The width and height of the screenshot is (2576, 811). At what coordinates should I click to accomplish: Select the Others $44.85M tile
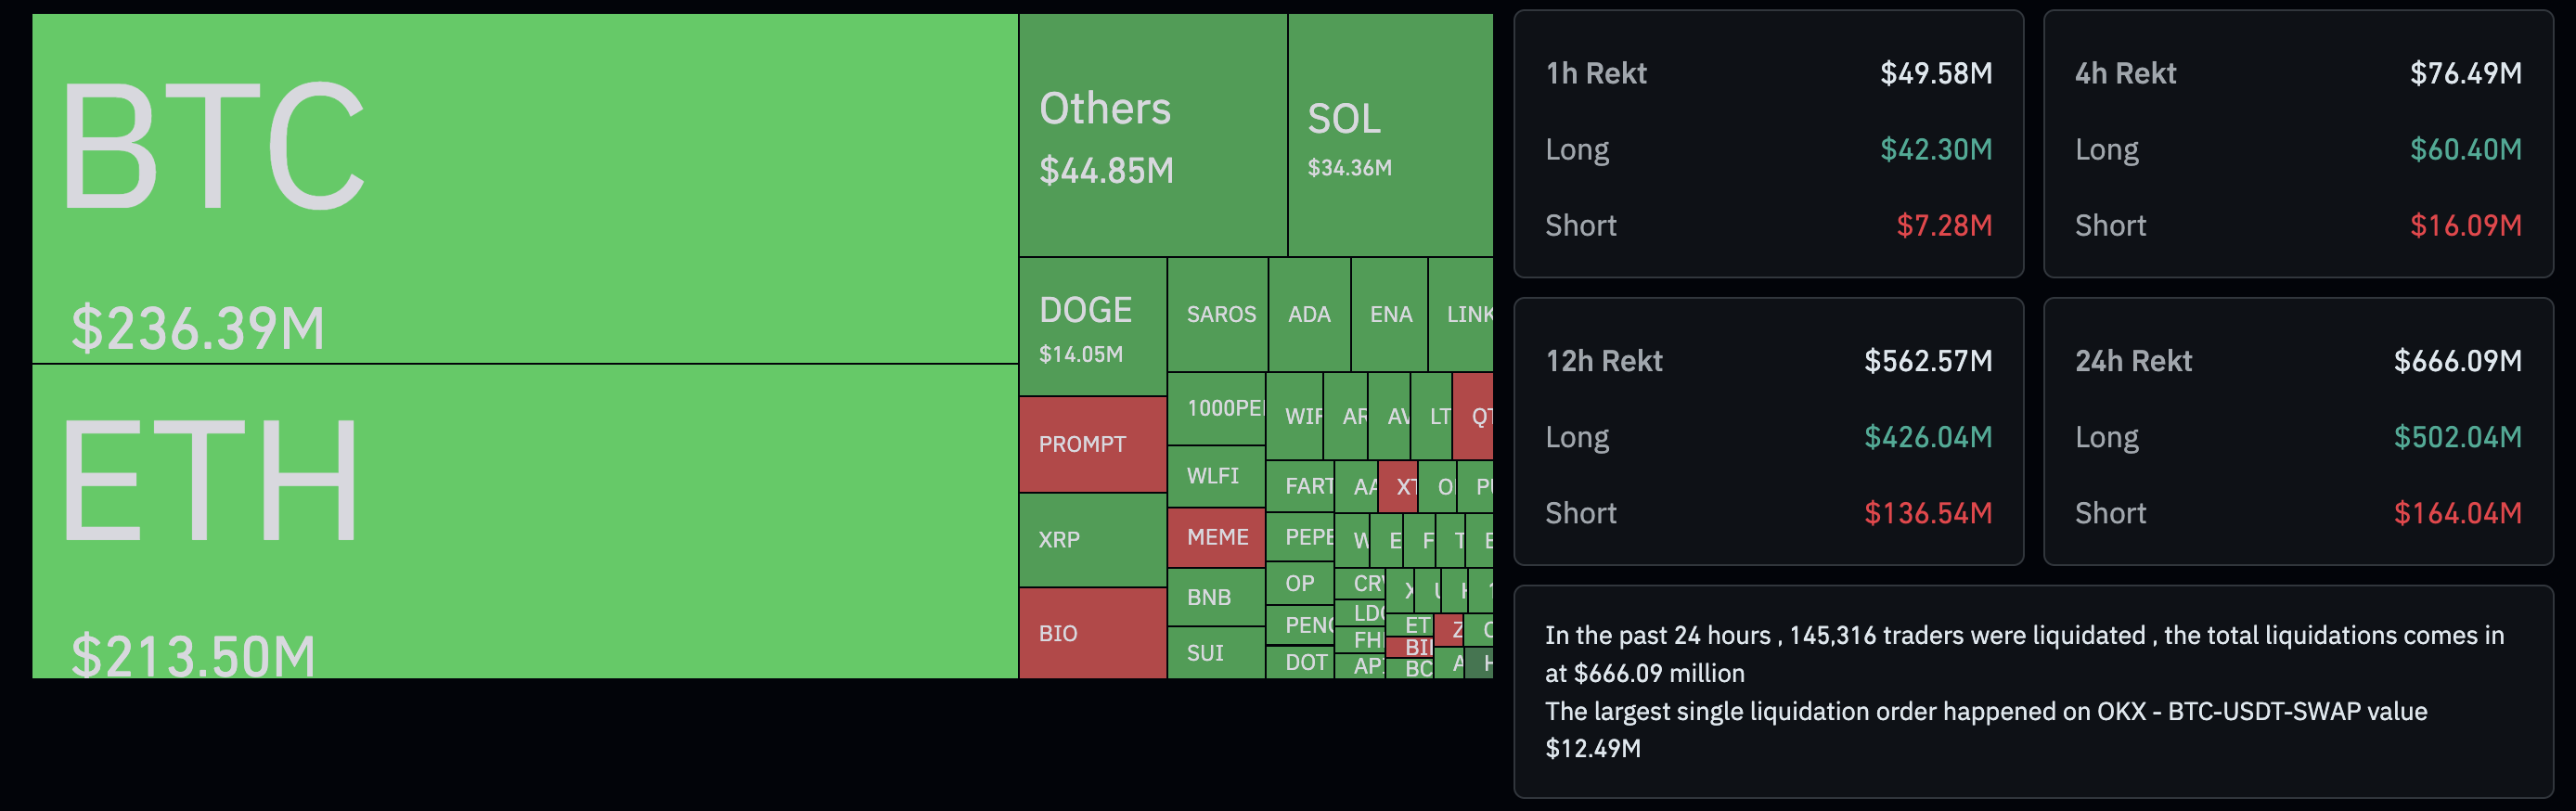(1153, 135)
